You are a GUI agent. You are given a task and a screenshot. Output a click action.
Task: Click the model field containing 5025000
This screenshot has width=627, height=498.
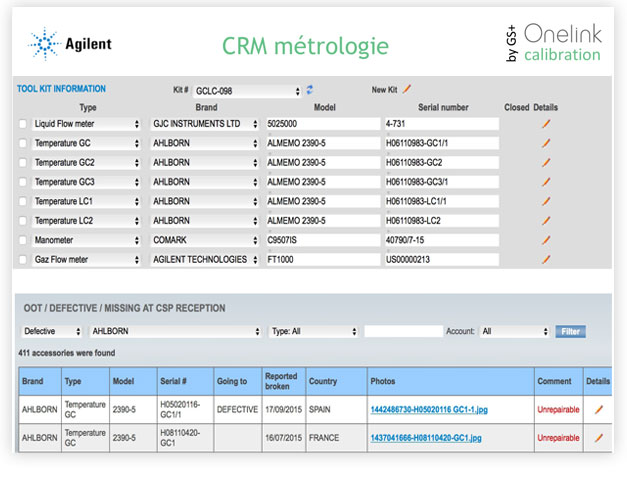323,124
